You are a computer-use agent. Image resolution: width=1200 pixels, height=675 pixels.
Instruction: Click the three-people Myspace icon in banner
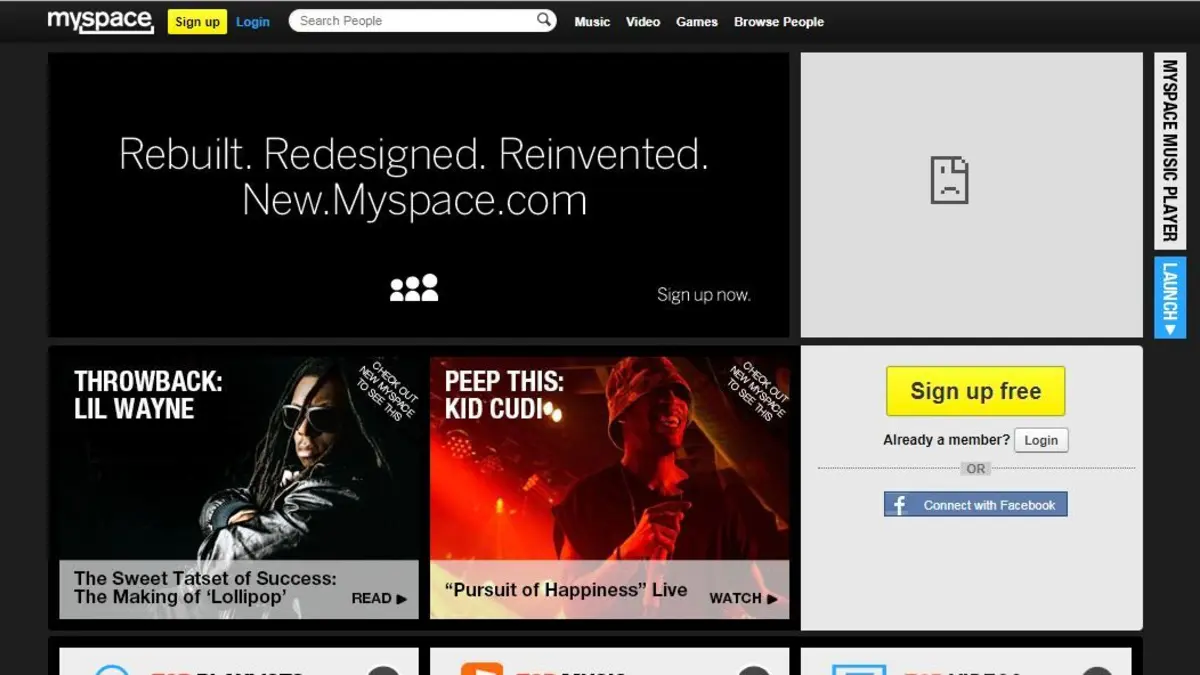click(x=414, y=288)
